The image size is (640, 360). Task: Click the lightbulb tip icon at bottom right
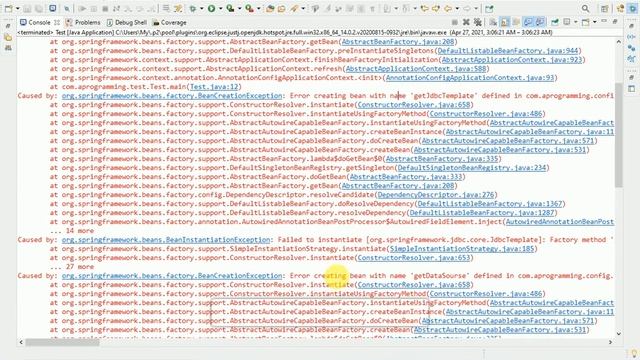click(x=633, y=353)
